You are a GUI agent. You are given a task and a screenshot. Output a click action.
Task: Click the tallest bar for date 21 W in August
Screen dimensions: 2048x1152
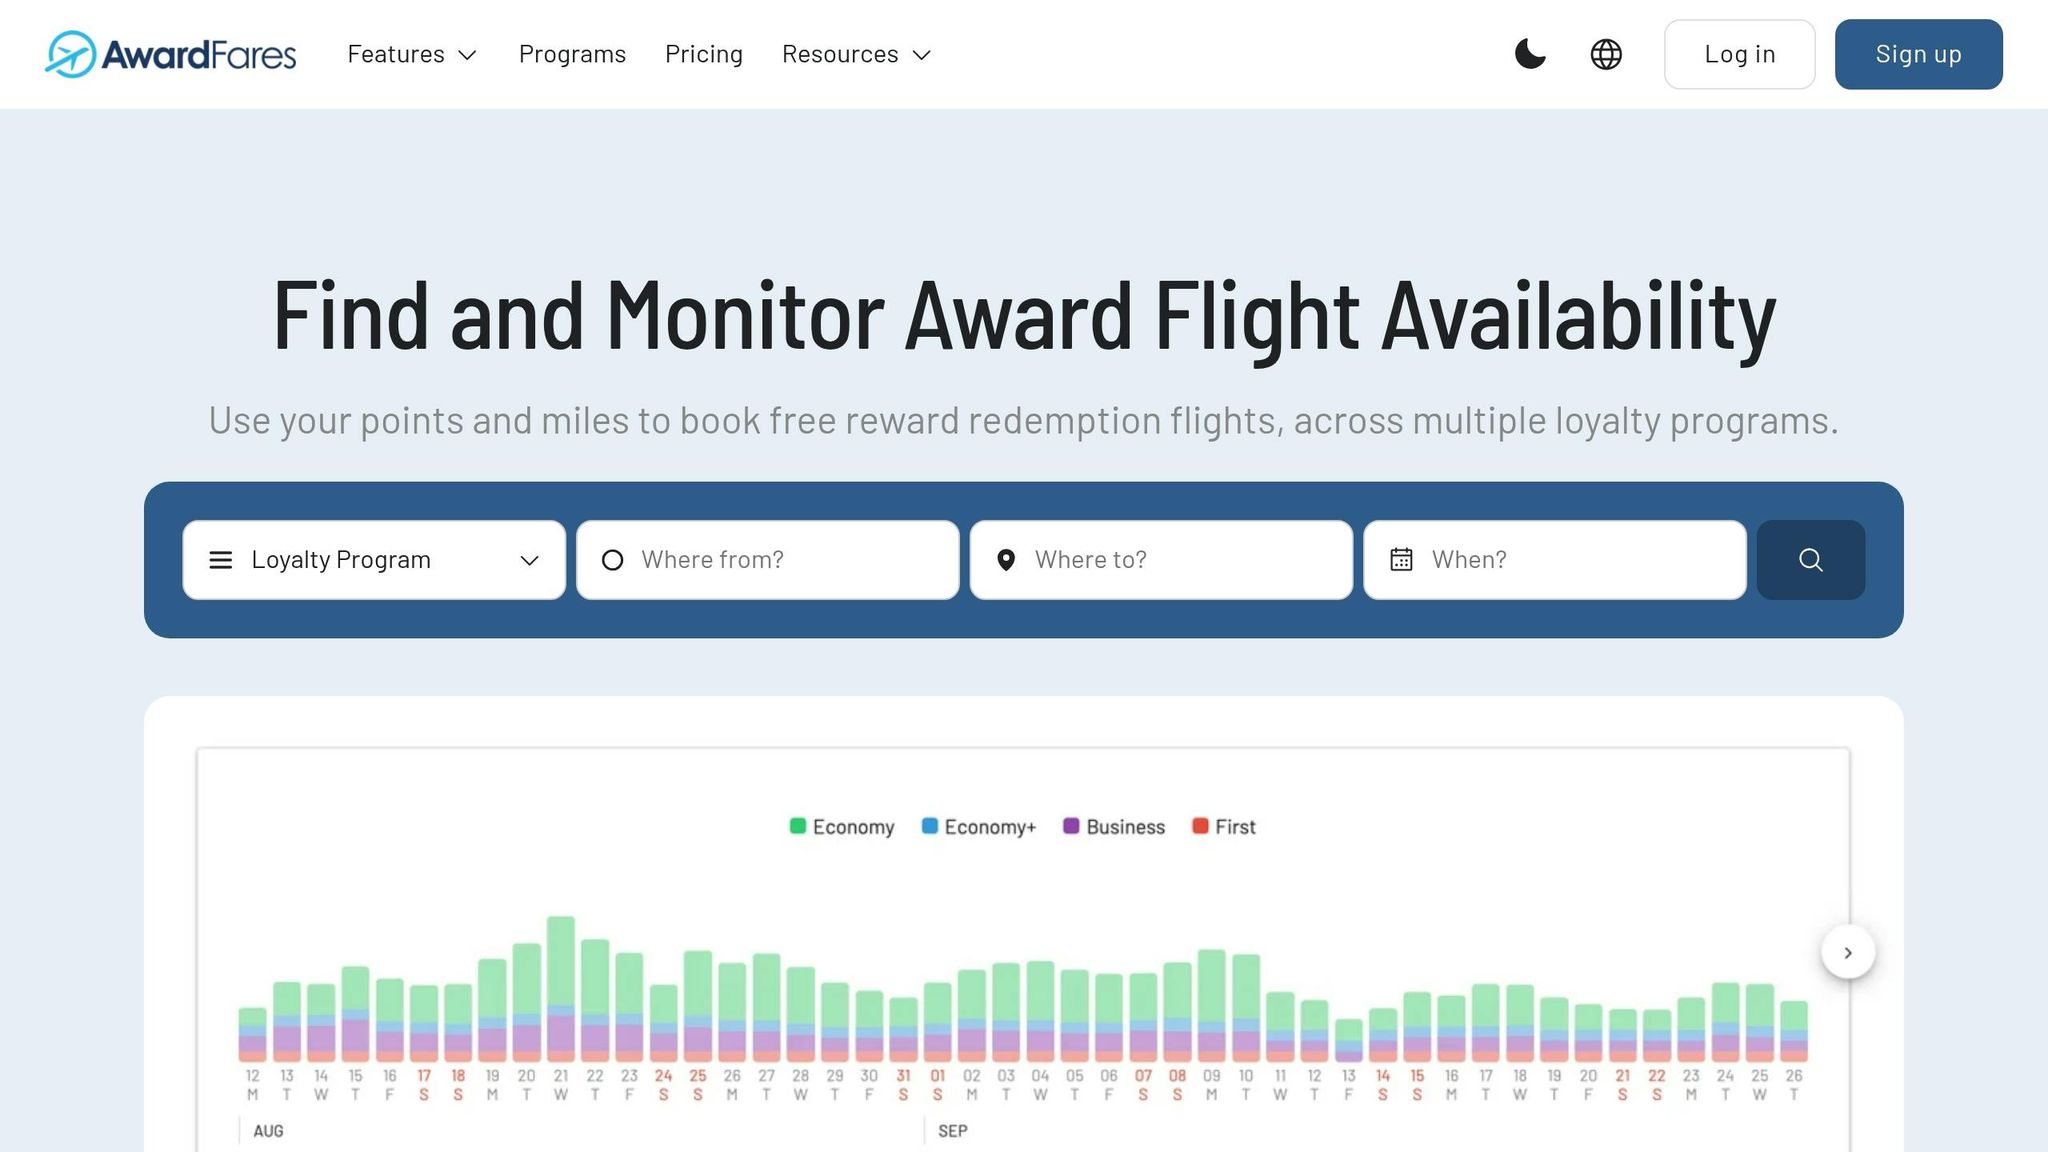[561, 988]
